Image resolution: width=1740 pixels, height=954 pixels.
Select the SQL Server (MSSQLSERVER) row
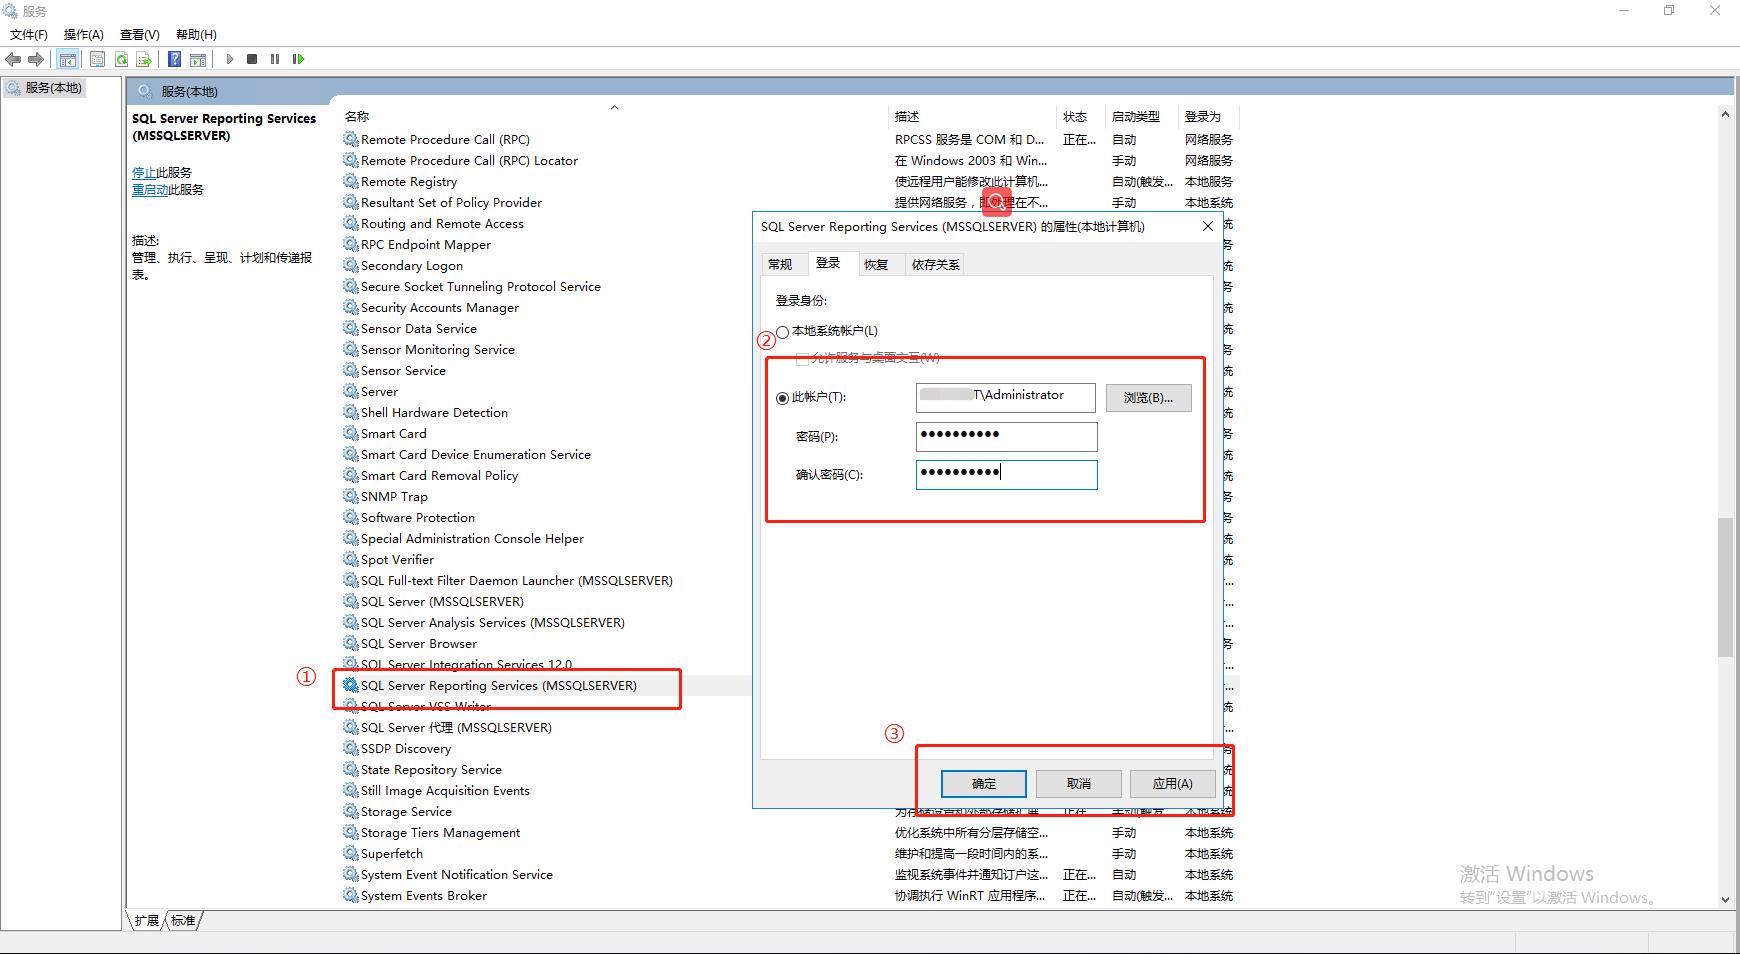442,601
